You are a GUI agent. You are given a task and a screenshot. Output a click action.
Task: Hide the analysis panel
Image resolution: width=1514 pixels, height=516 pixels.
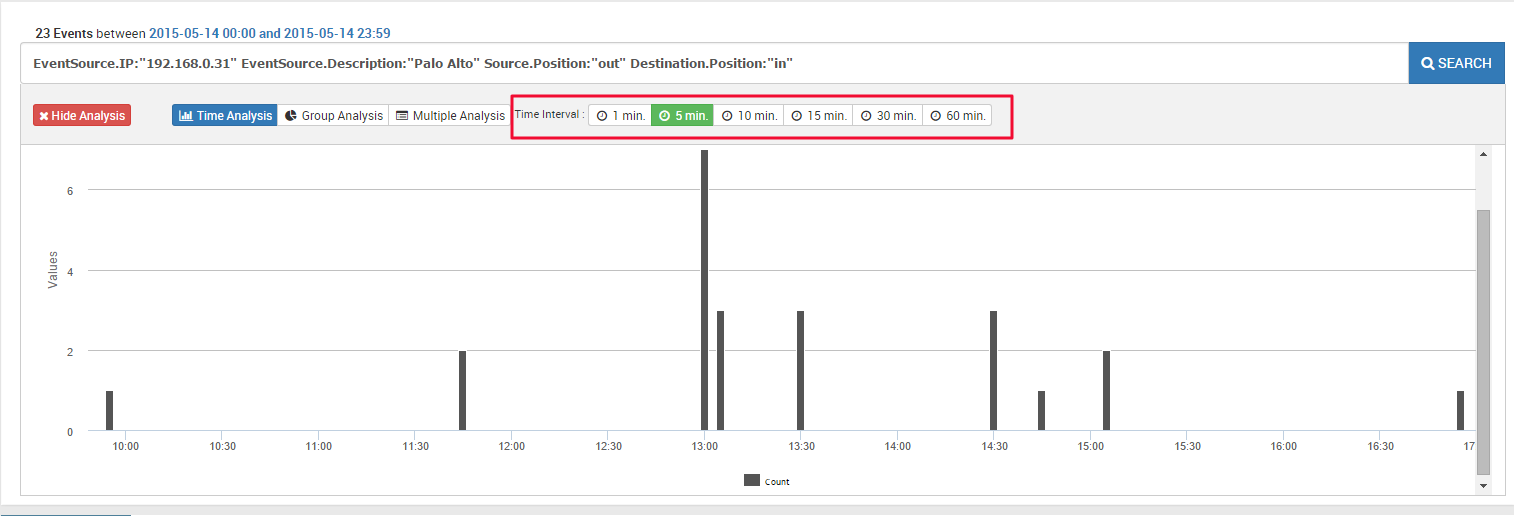[82, 116]
